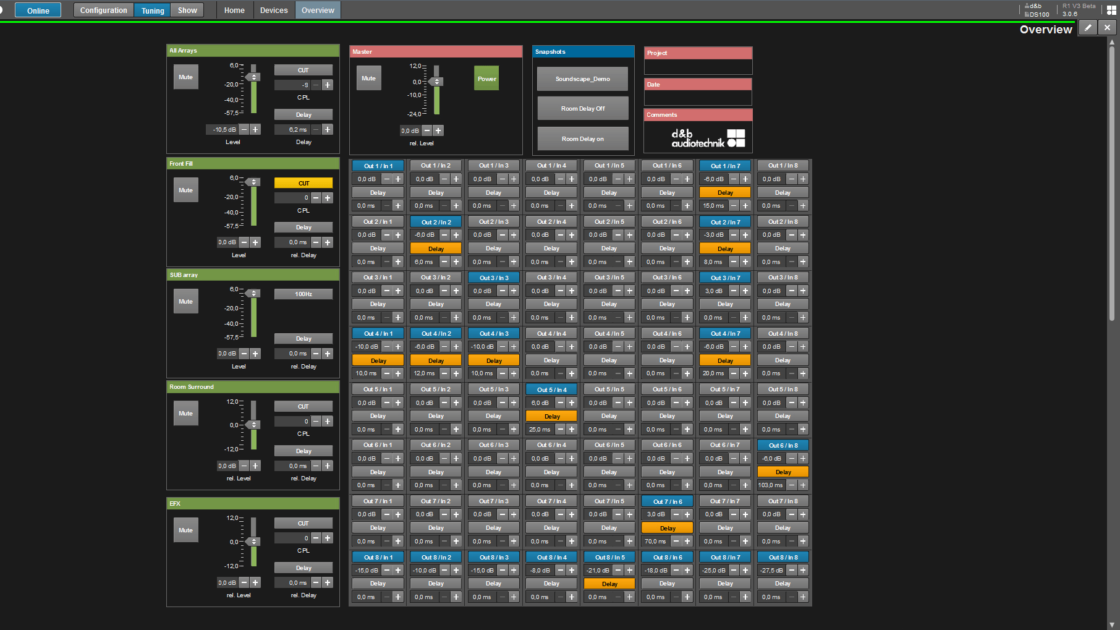Increase Out 8 / In 8 gain with plus

(x=803, y=571)
